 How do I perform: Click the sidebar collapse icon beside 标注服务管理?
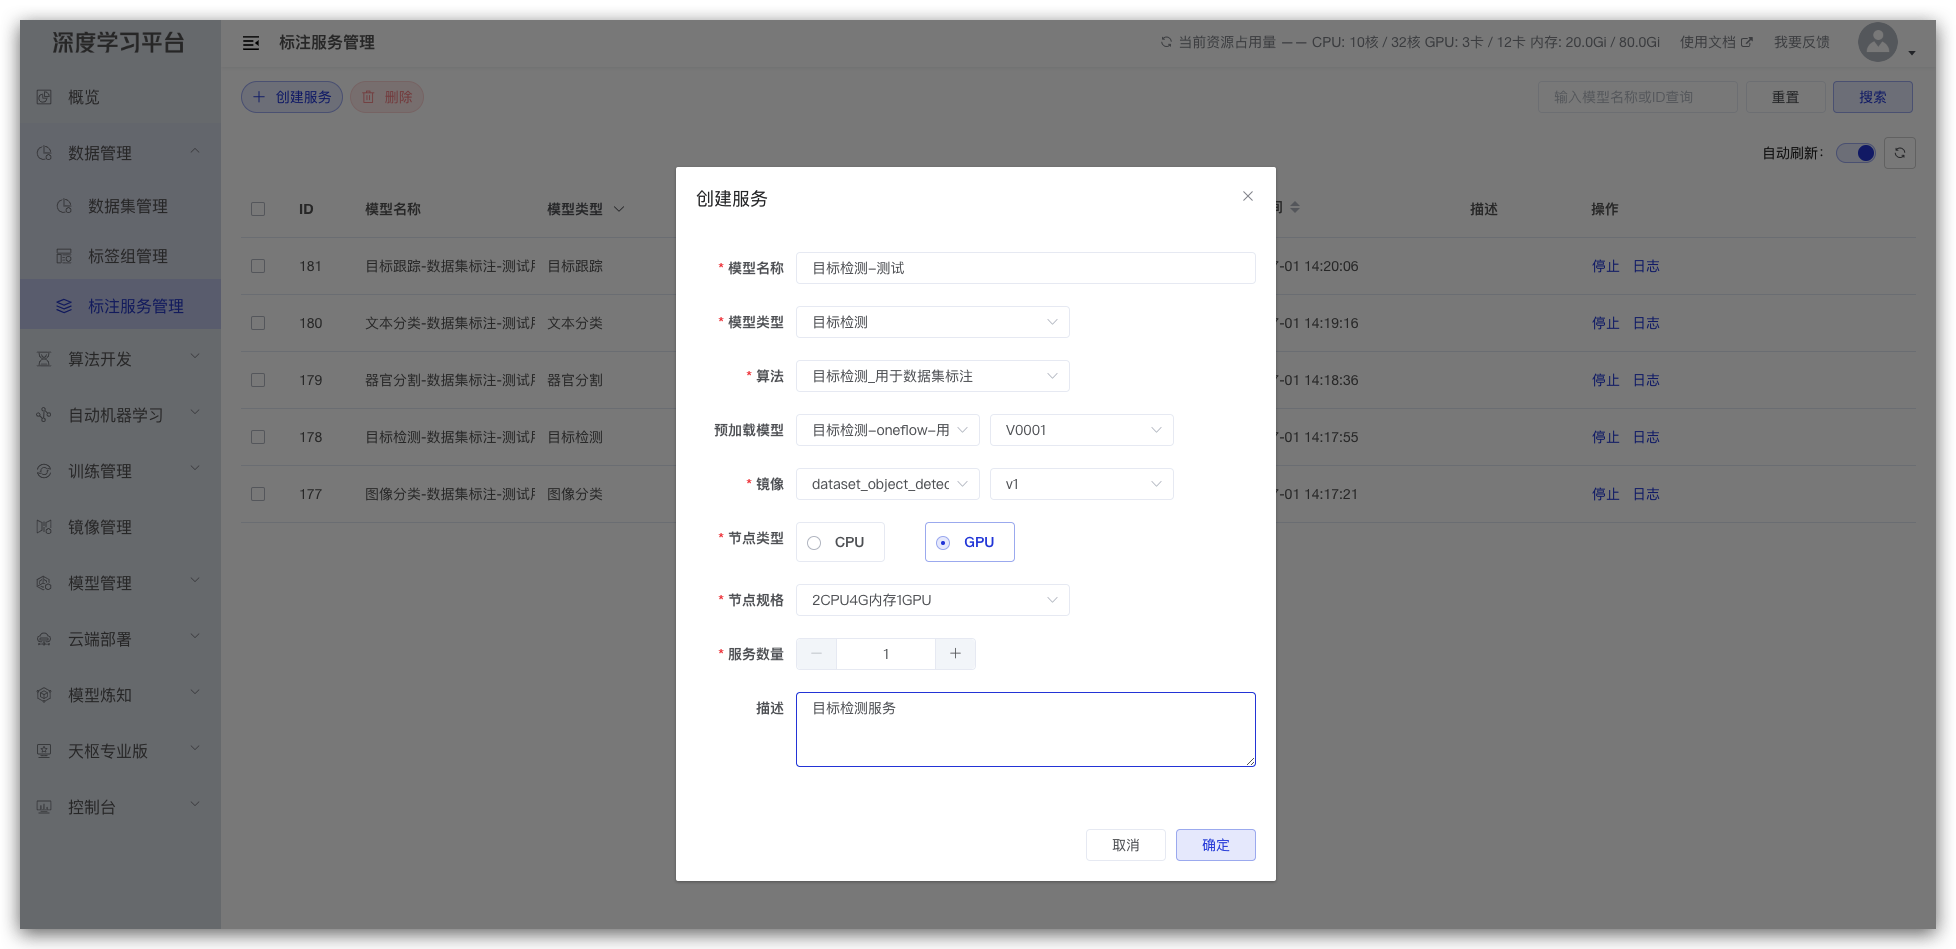tap(251, 43)
